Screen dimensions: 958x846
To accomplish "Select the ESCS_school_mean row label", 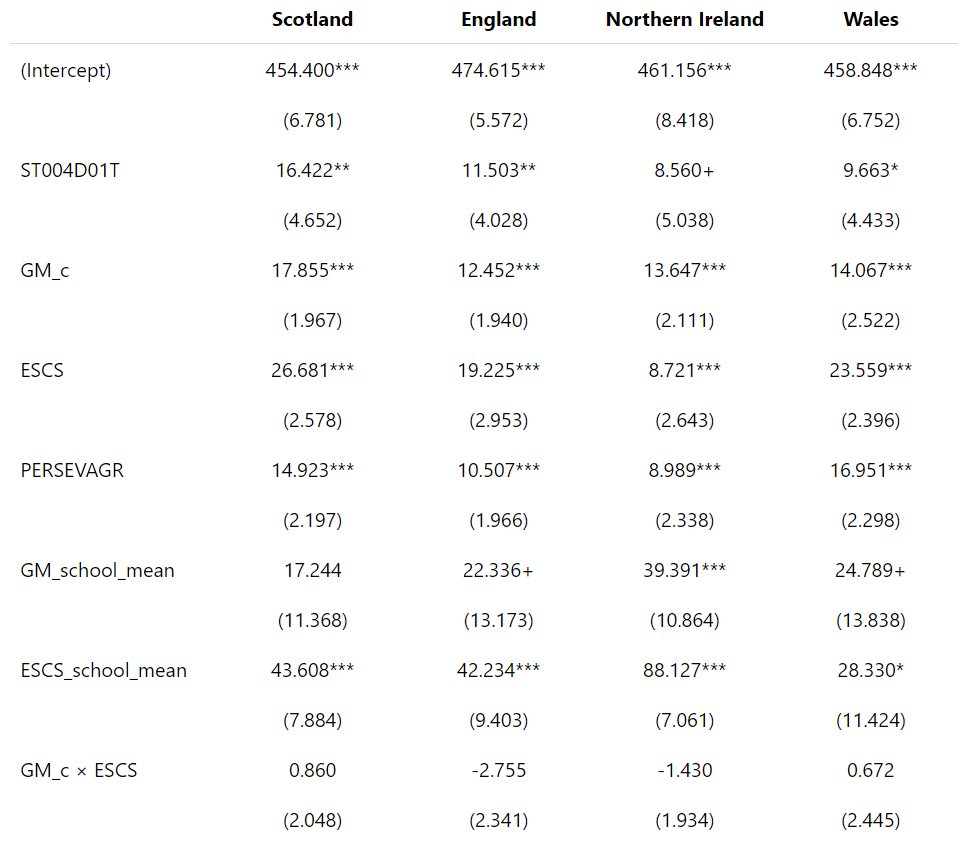I will click(103, 670).
